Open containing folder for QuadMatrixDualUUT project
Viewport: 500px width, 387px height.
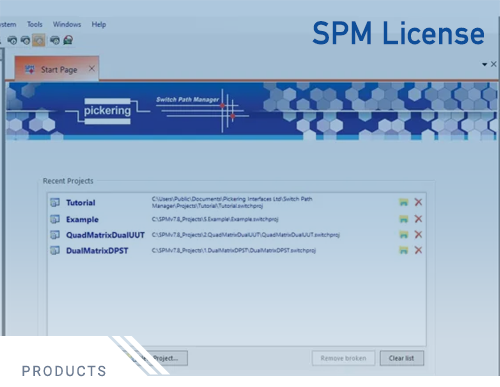pos(404,235)
